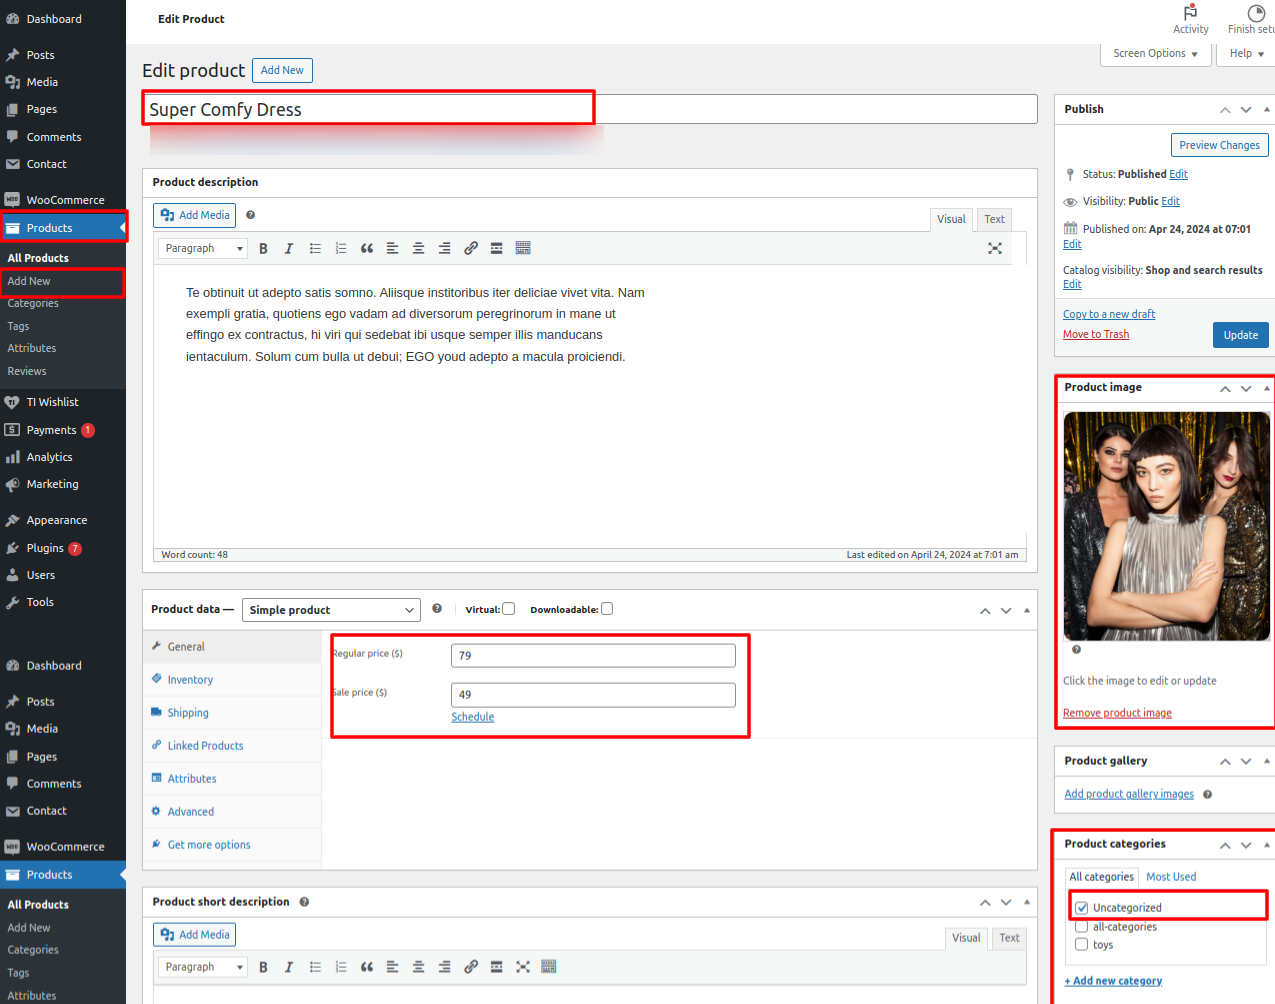Enable the Virtual product checkbox
Screen dimensions: 1275x1004
coord(509,609)
